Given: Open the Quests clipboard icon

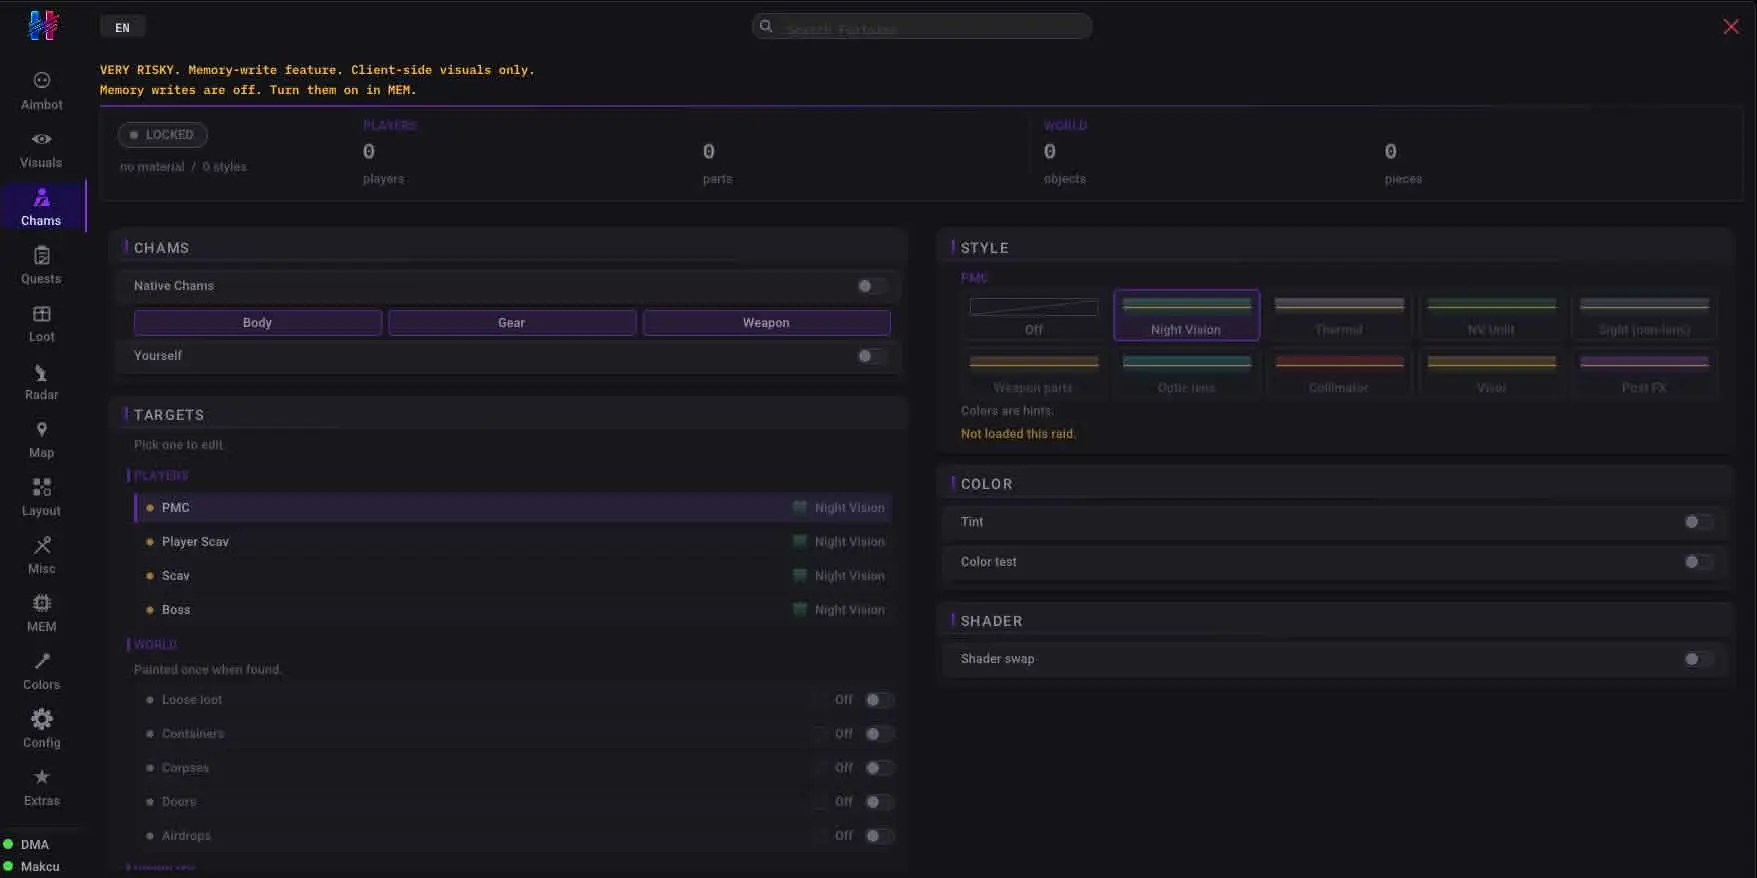Looking at the screenshot, I should (41, 255).
